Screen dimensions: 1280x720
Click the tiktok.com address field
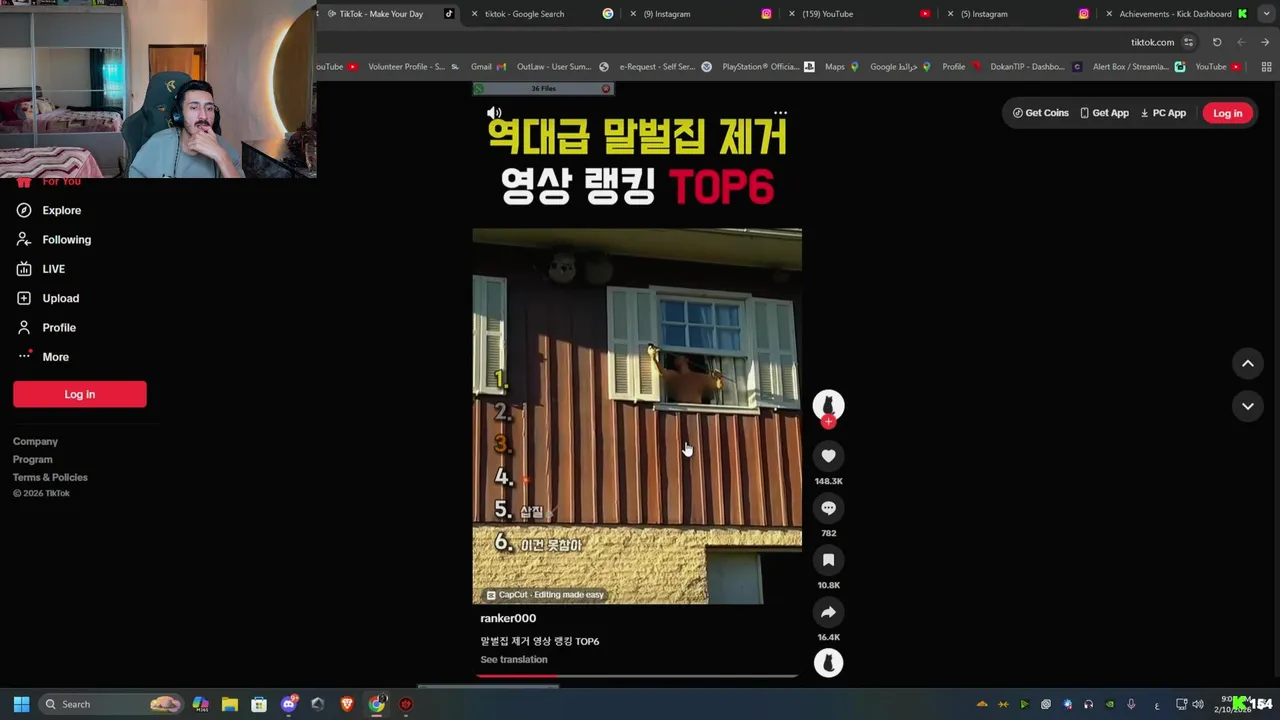tap(1152, 42)
